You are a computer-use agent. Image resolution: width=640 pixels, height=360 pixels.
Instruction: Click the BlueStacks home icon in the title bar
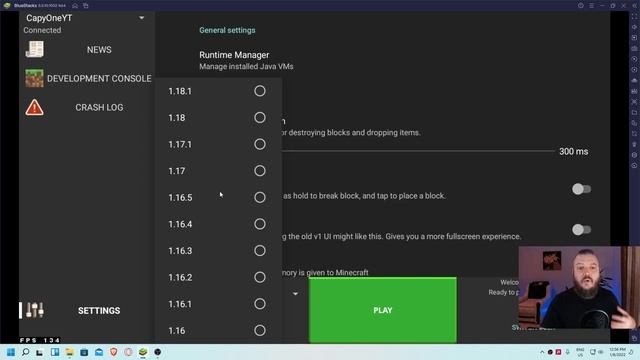click(75, 6)
